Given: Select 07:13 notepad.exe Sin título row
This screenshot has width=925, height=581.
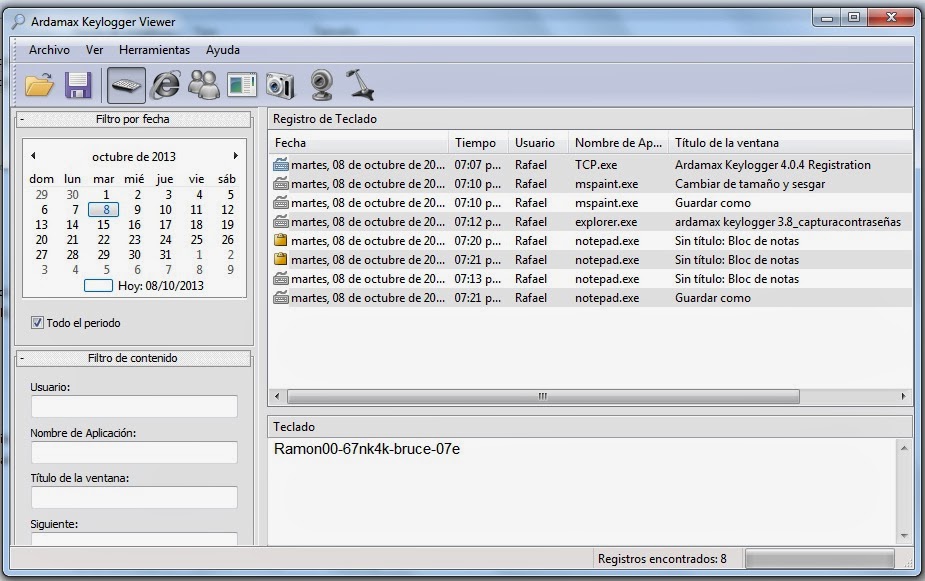Looking at the screenshot, I should click(x=590, y=278).
